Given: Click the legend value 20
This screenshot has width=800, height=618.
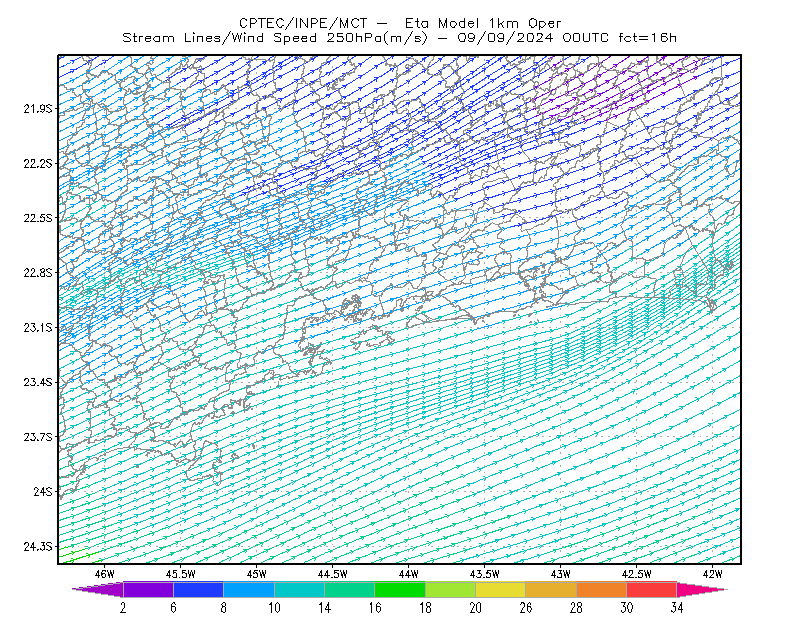Looking at the screenshot, I should pos(476,608).
